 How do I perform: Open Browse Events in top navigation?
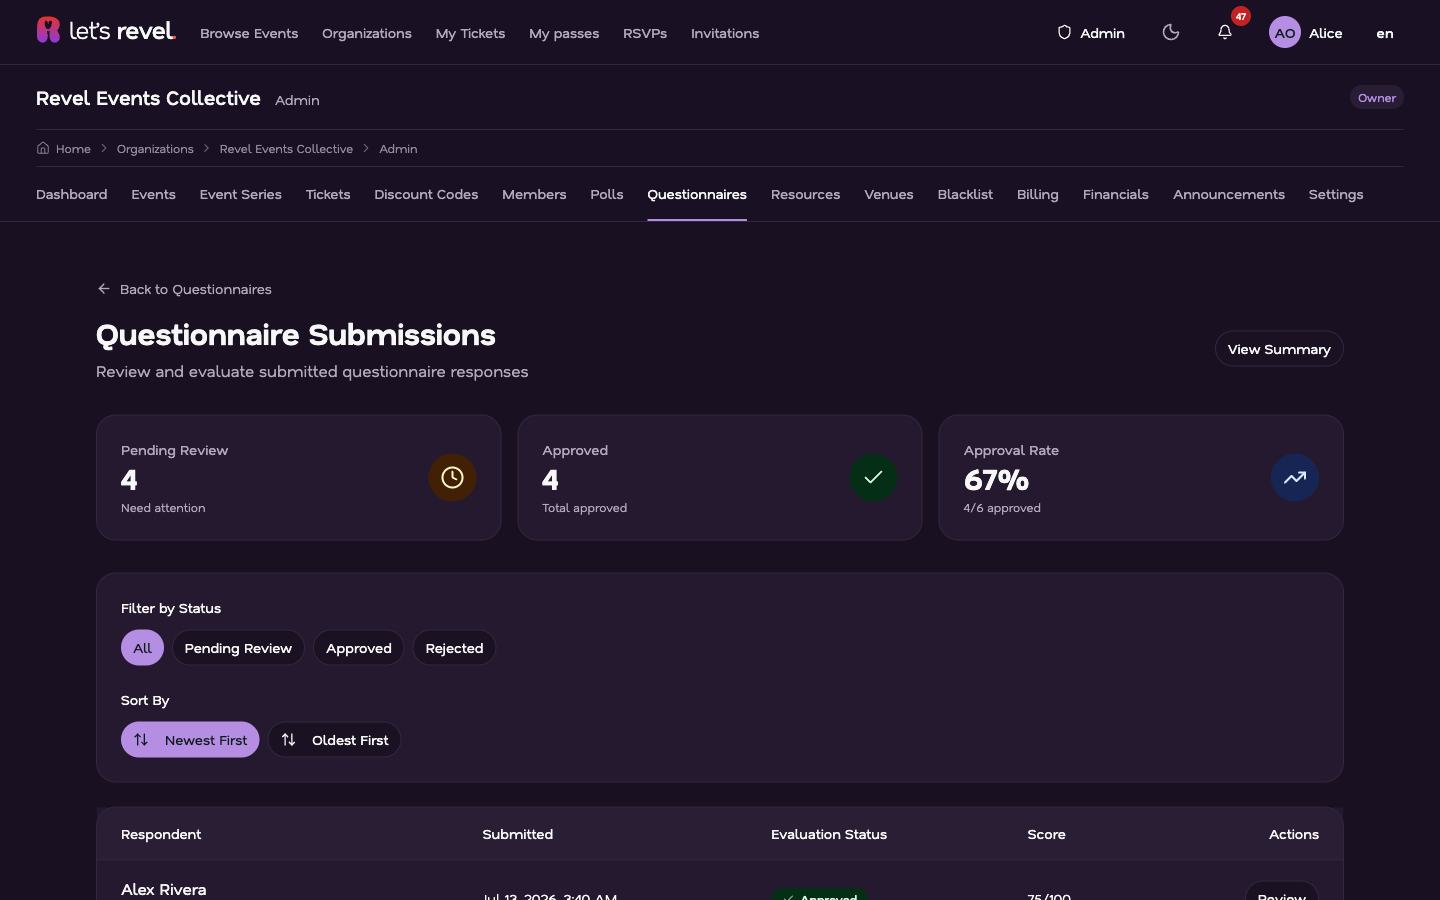(249, 33)
